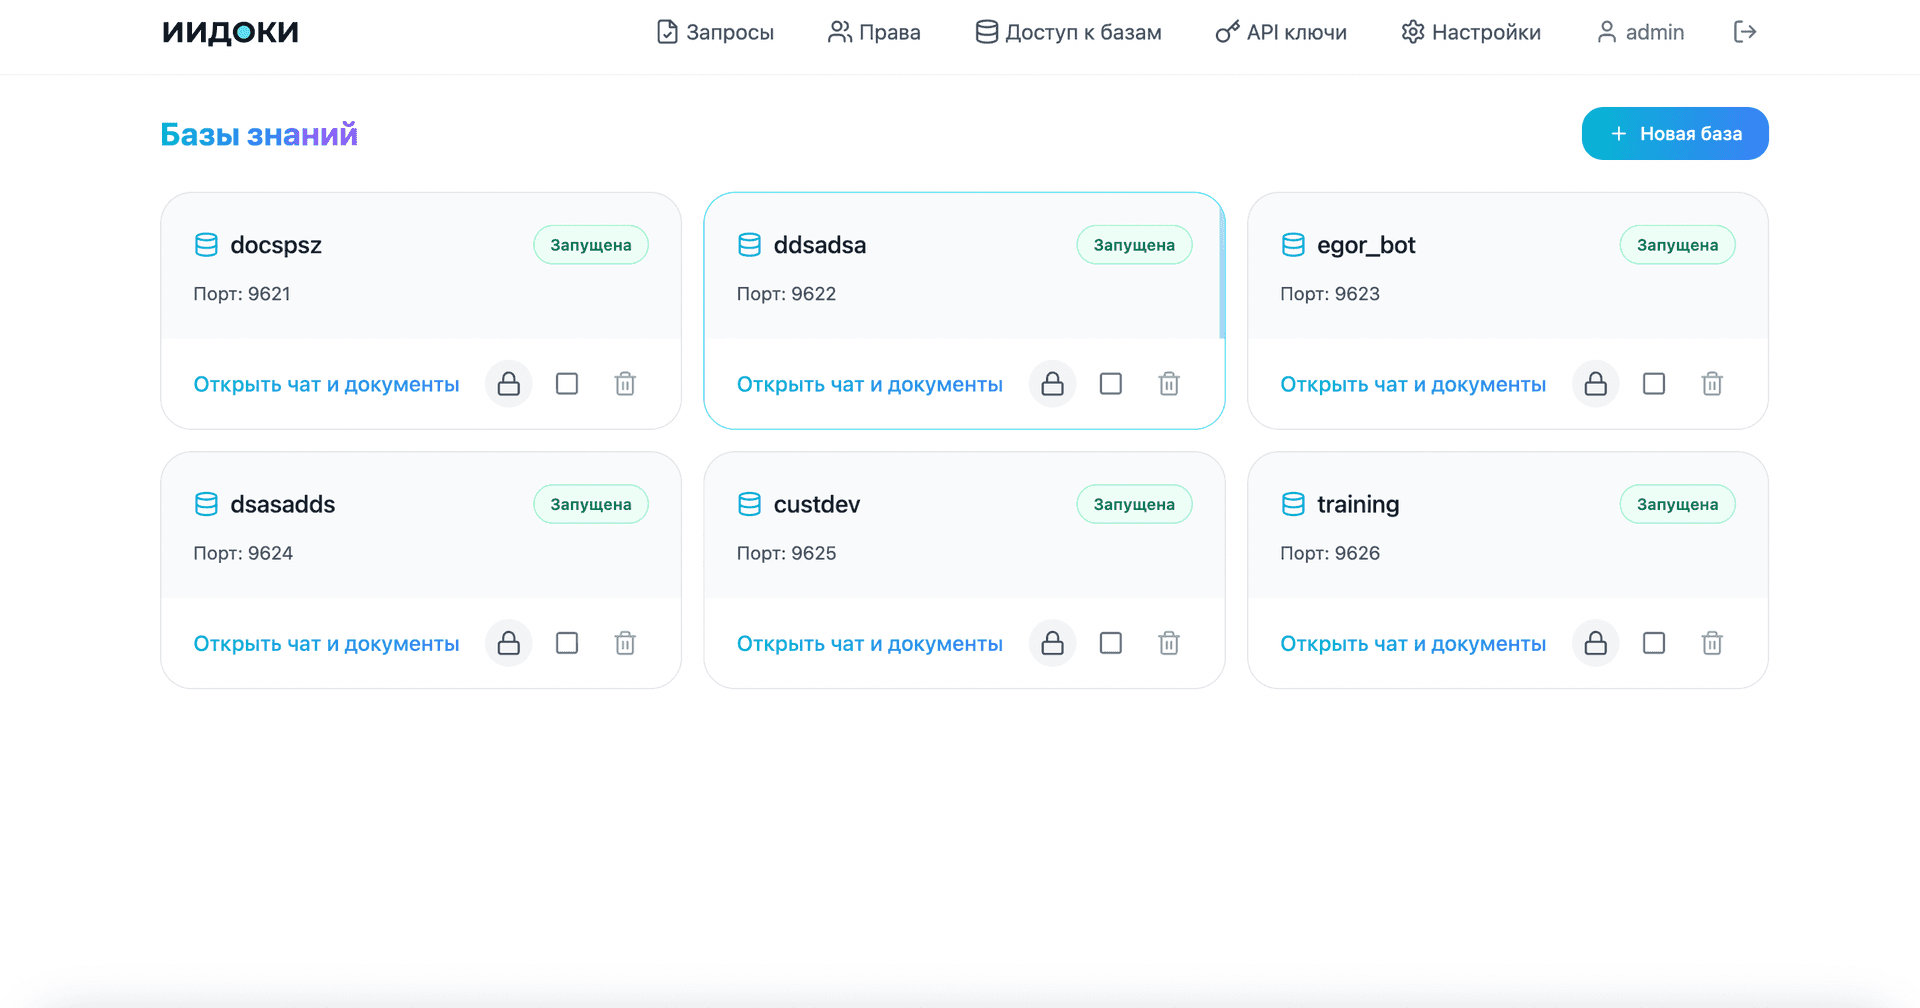The height and width of the screenshot is (1008, 1920).
Task: Click the square stop icon on docspsz card
Action: [x=567, y=384]
